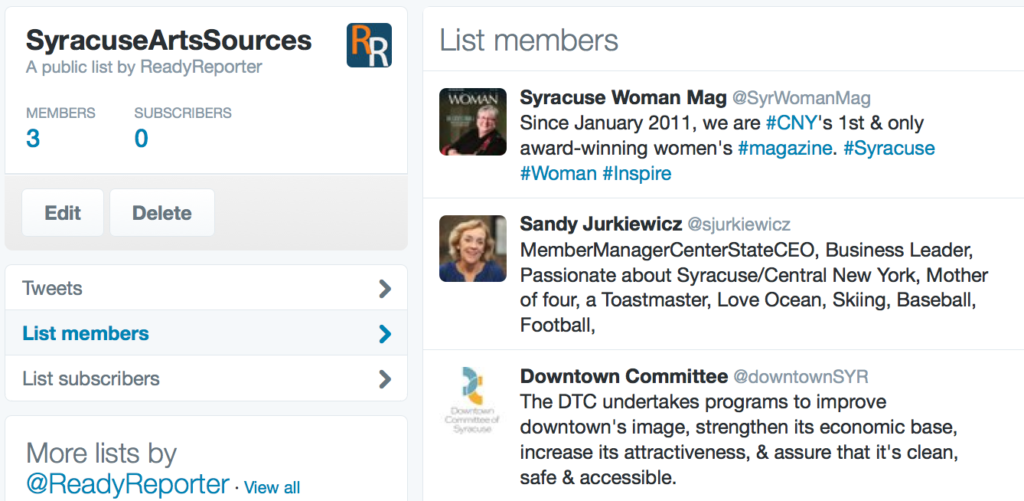Open the Downtown Committee logo avatar
Viewport: 1024px width, 501px height.
[473, 400]
